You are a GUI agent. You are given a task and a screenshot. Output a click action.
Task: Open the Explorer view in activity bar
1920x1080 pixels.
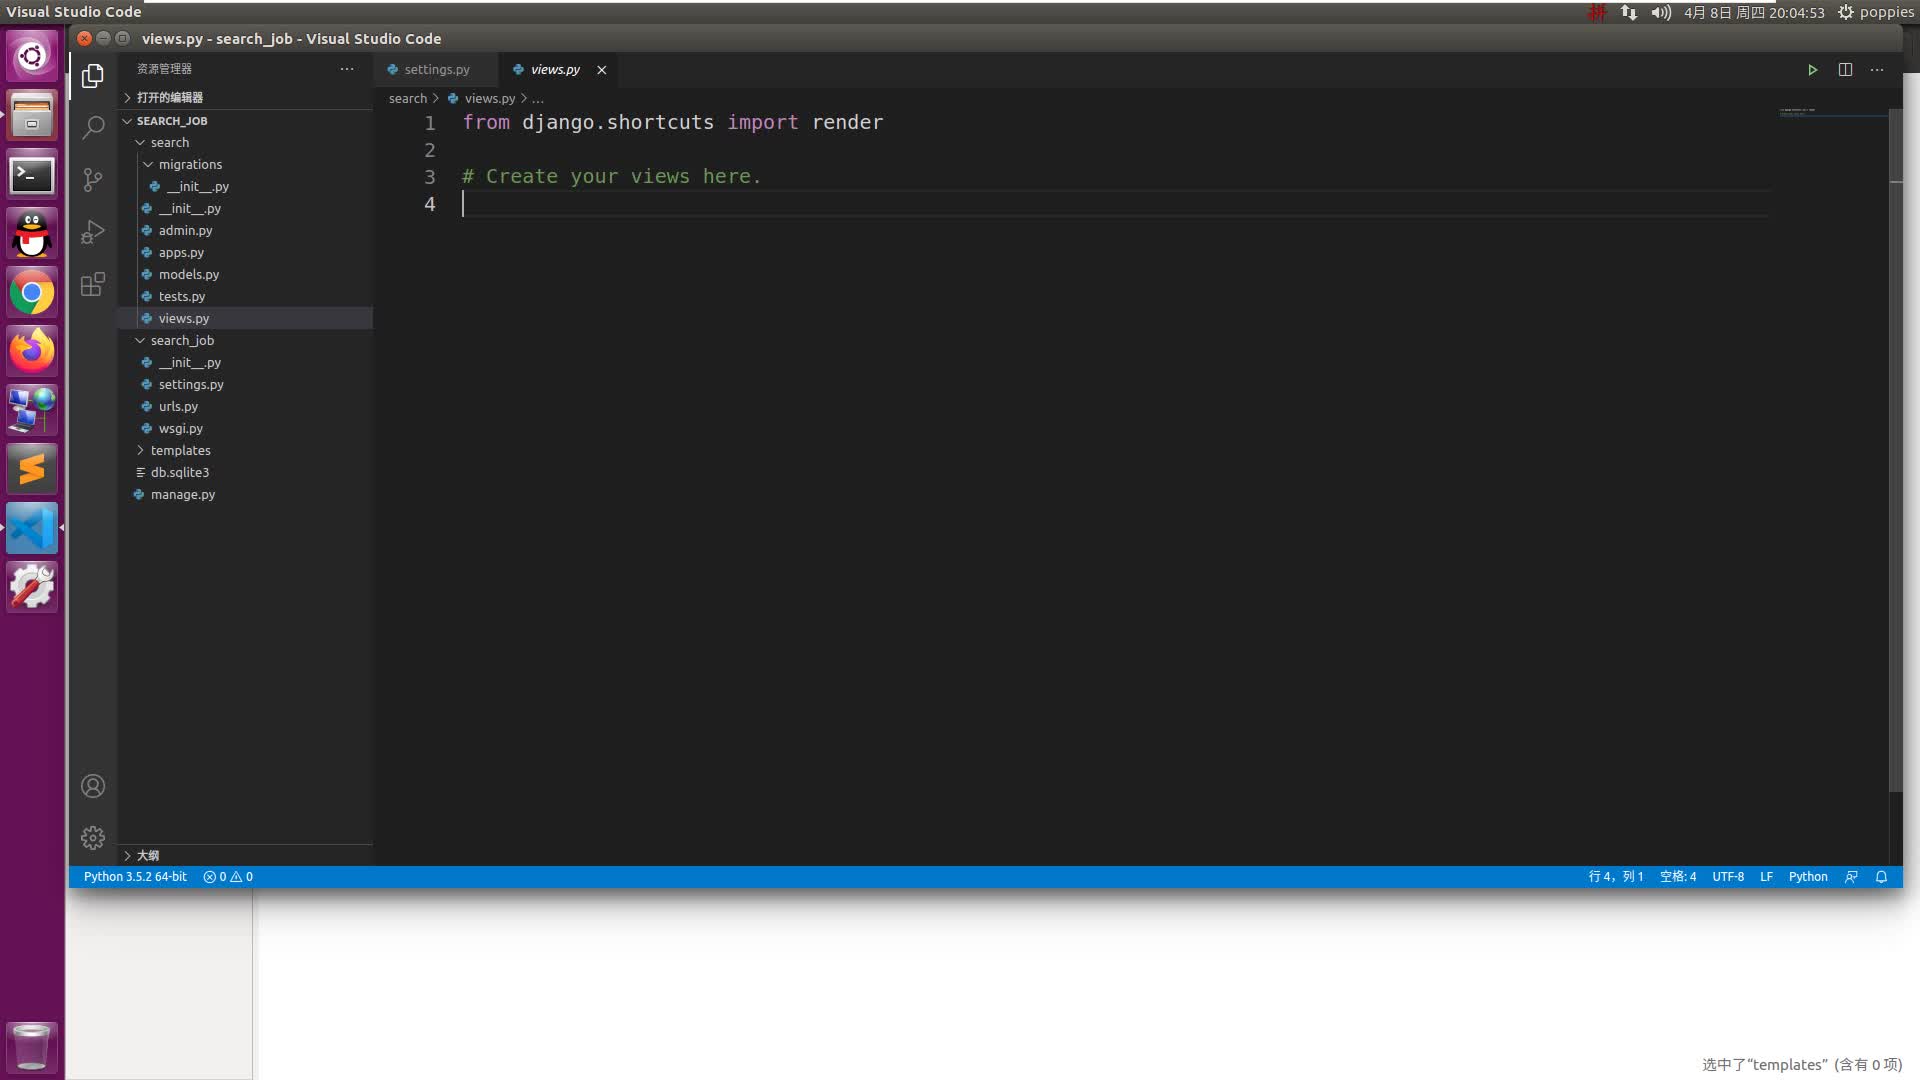[x=93, y=76]
